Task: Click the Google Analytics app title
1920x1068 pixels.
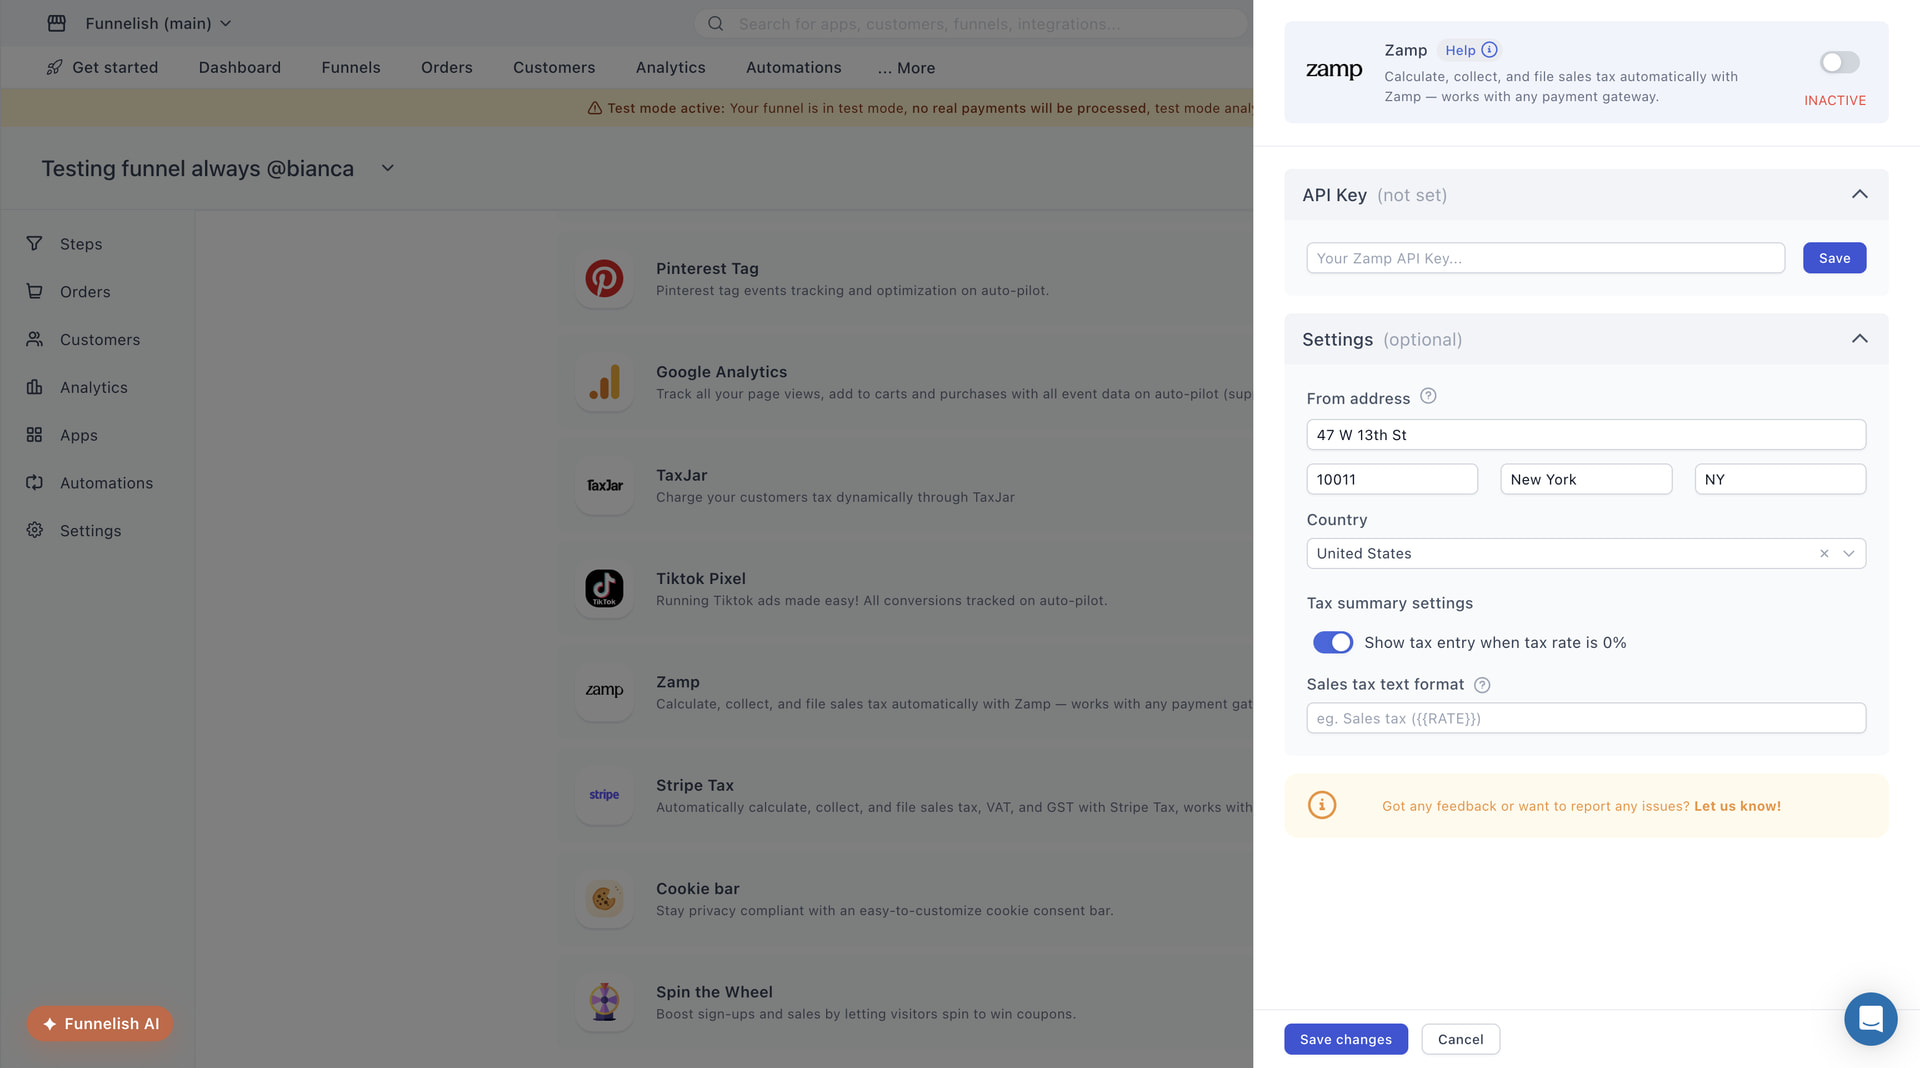Action: 721,371
